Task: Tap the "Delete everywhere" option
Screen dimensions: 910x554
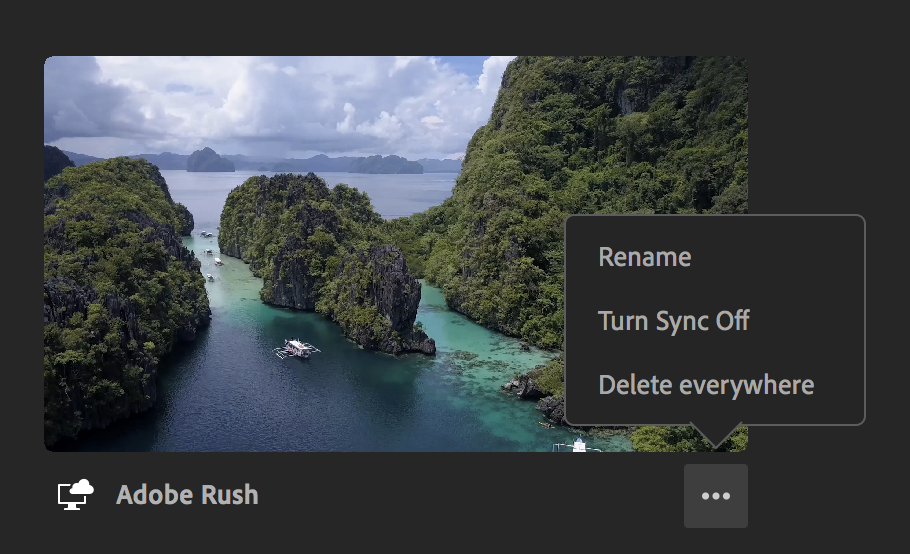Action: [706, 385]
